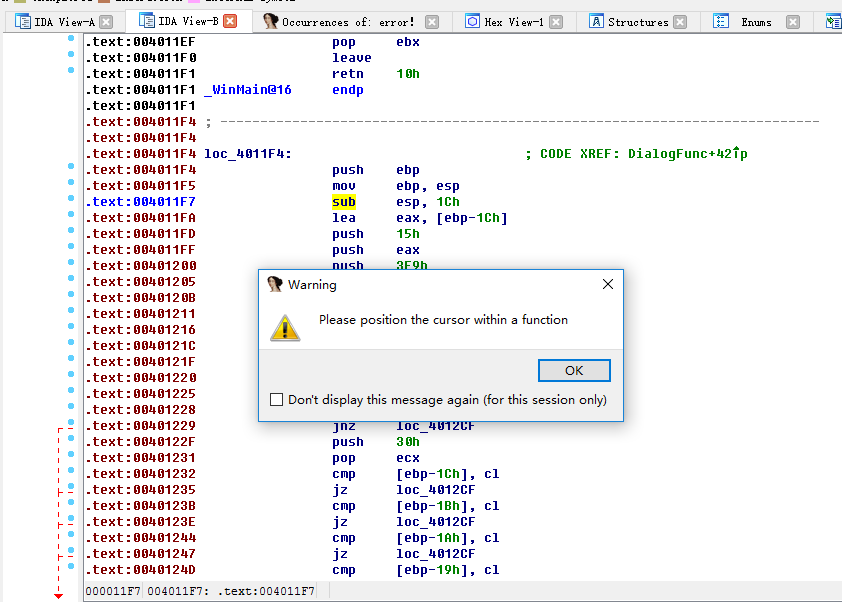
Task: Click the IDA View-B tab icon
Action: [147, 21]
